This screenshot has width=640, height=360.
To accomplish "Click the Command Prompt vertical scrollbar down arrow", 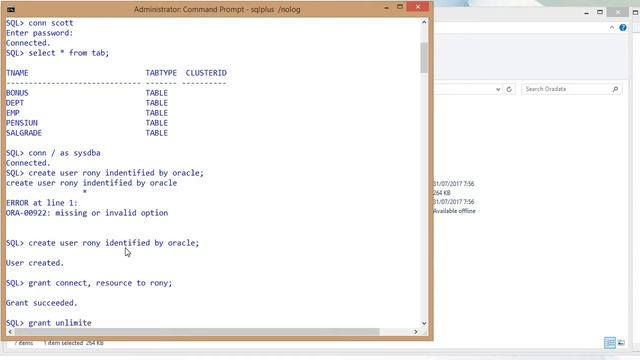I will (424, 323).
